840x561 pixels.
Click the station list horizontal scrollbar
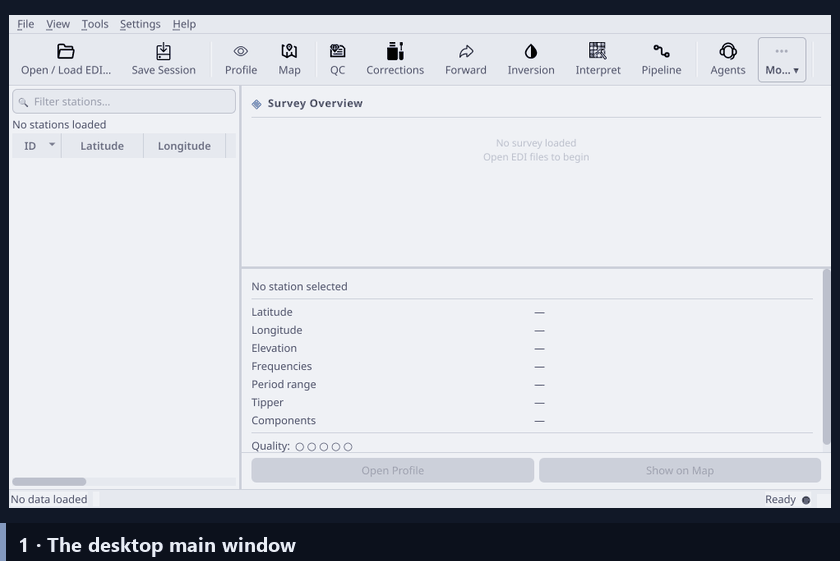point(49,481)
